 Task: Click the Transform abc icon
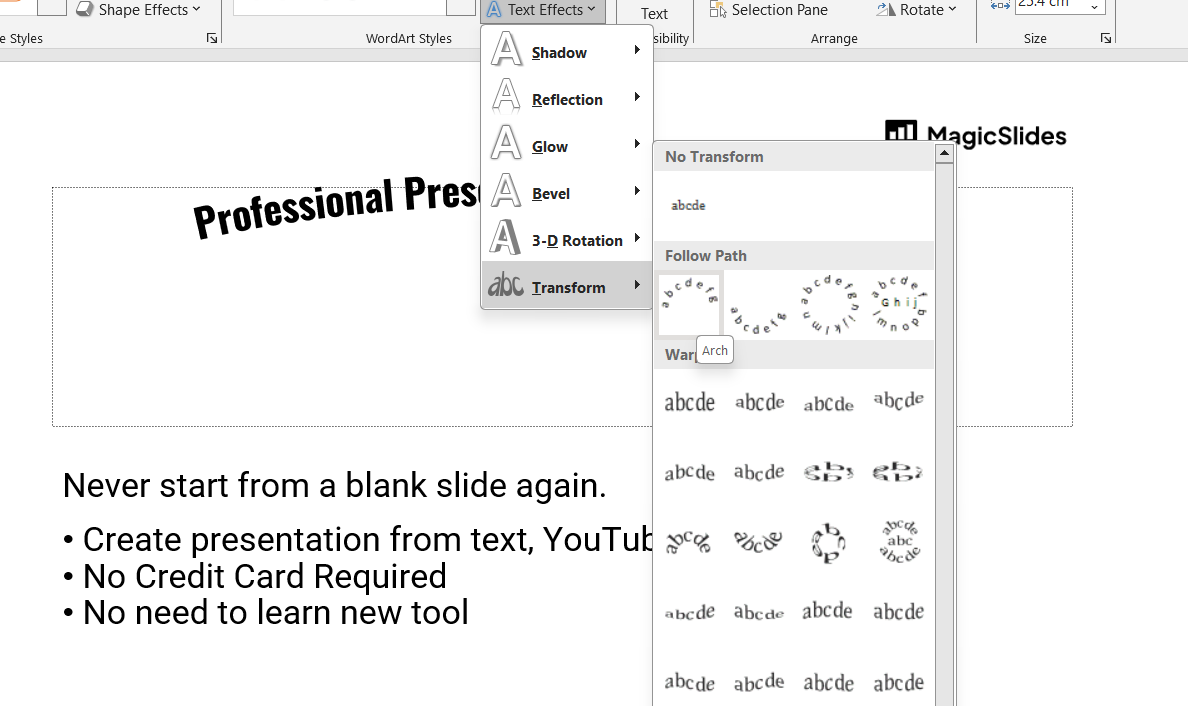505,285
